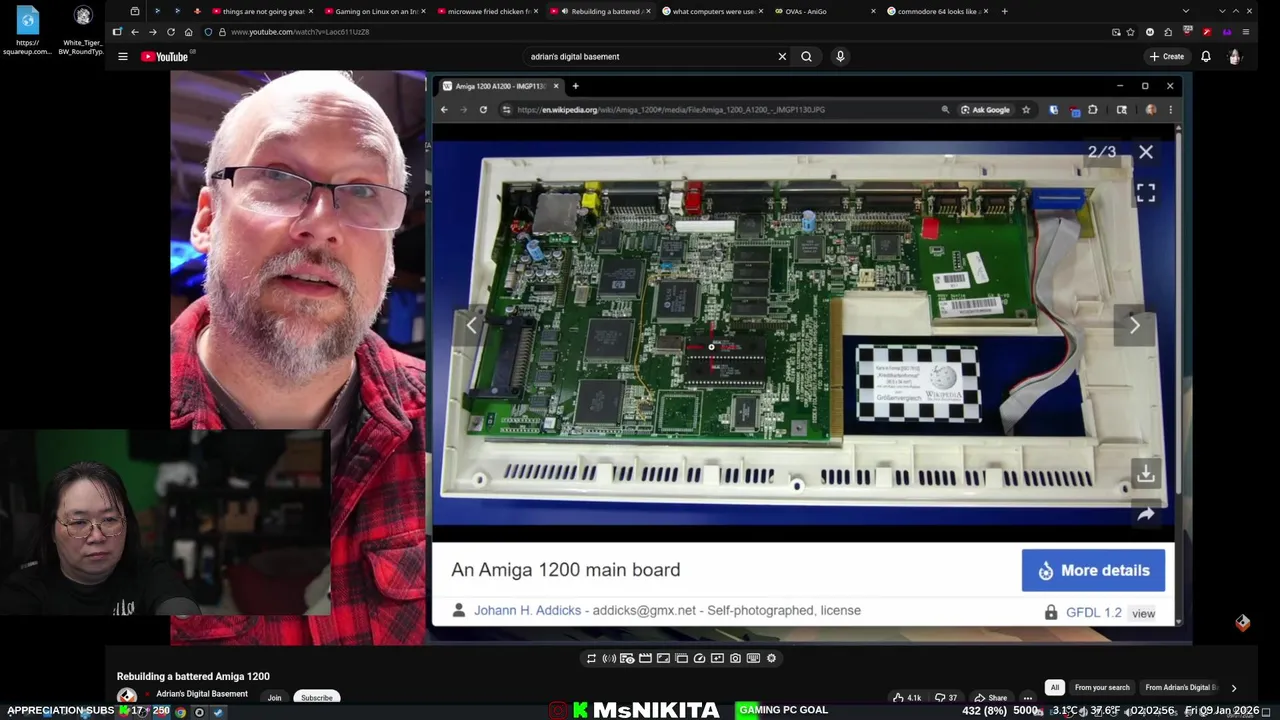Open YouTube notifications bell
The height and width of the screenshot is (720, 1280).
(1206, 57)
